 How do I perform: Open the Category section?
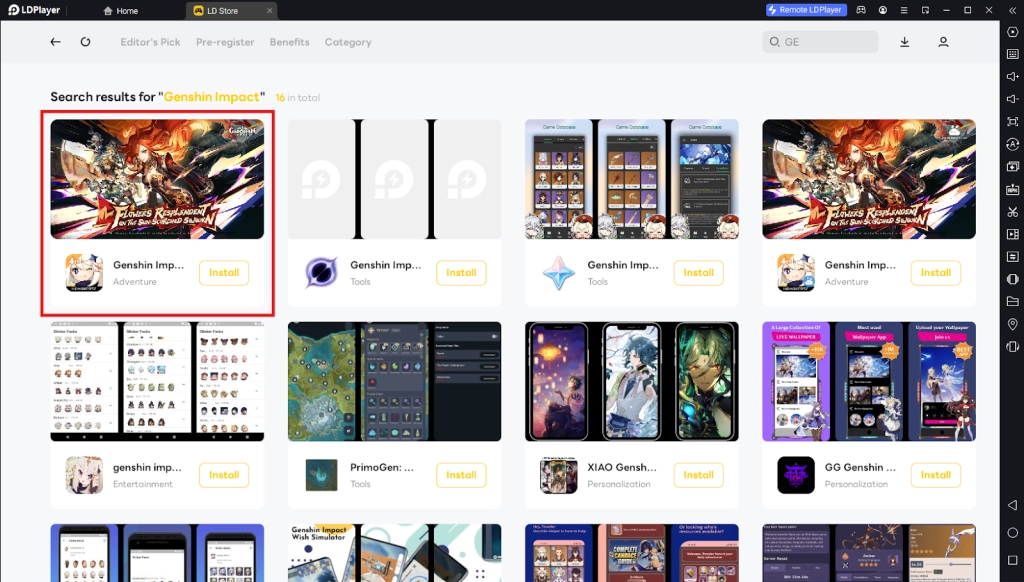click(x=348, y=42)
